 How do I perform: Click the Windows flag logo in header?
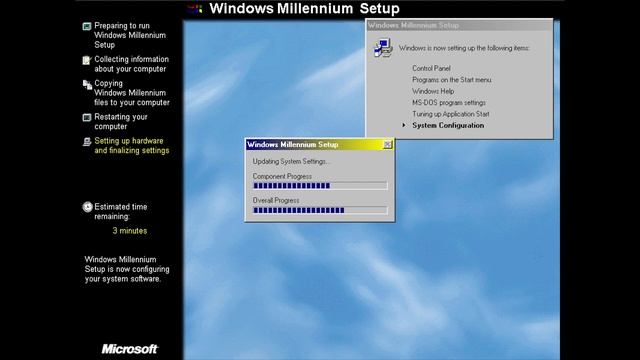pos(196,9)
